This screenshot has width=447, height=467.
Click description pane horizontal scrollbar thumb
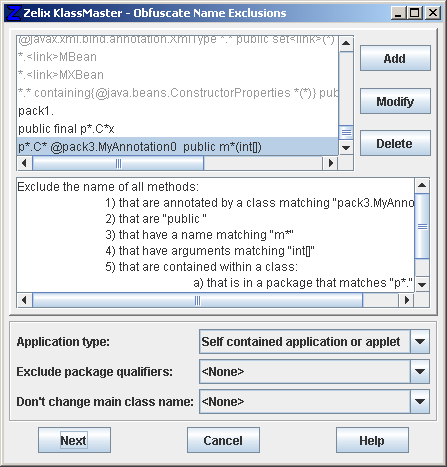[x=197, y=300]
